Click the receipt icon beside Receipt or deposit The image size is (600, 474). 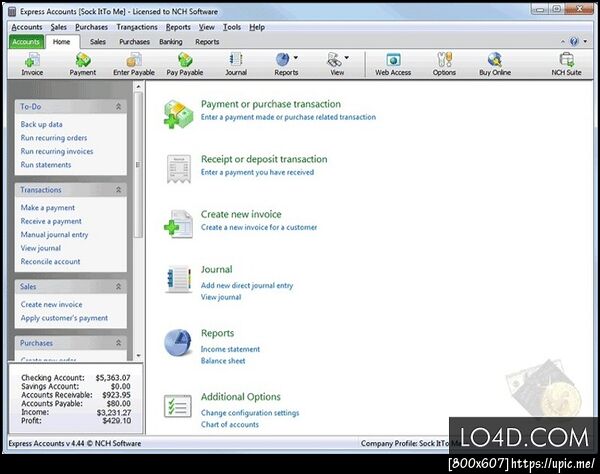click(179, 169)
